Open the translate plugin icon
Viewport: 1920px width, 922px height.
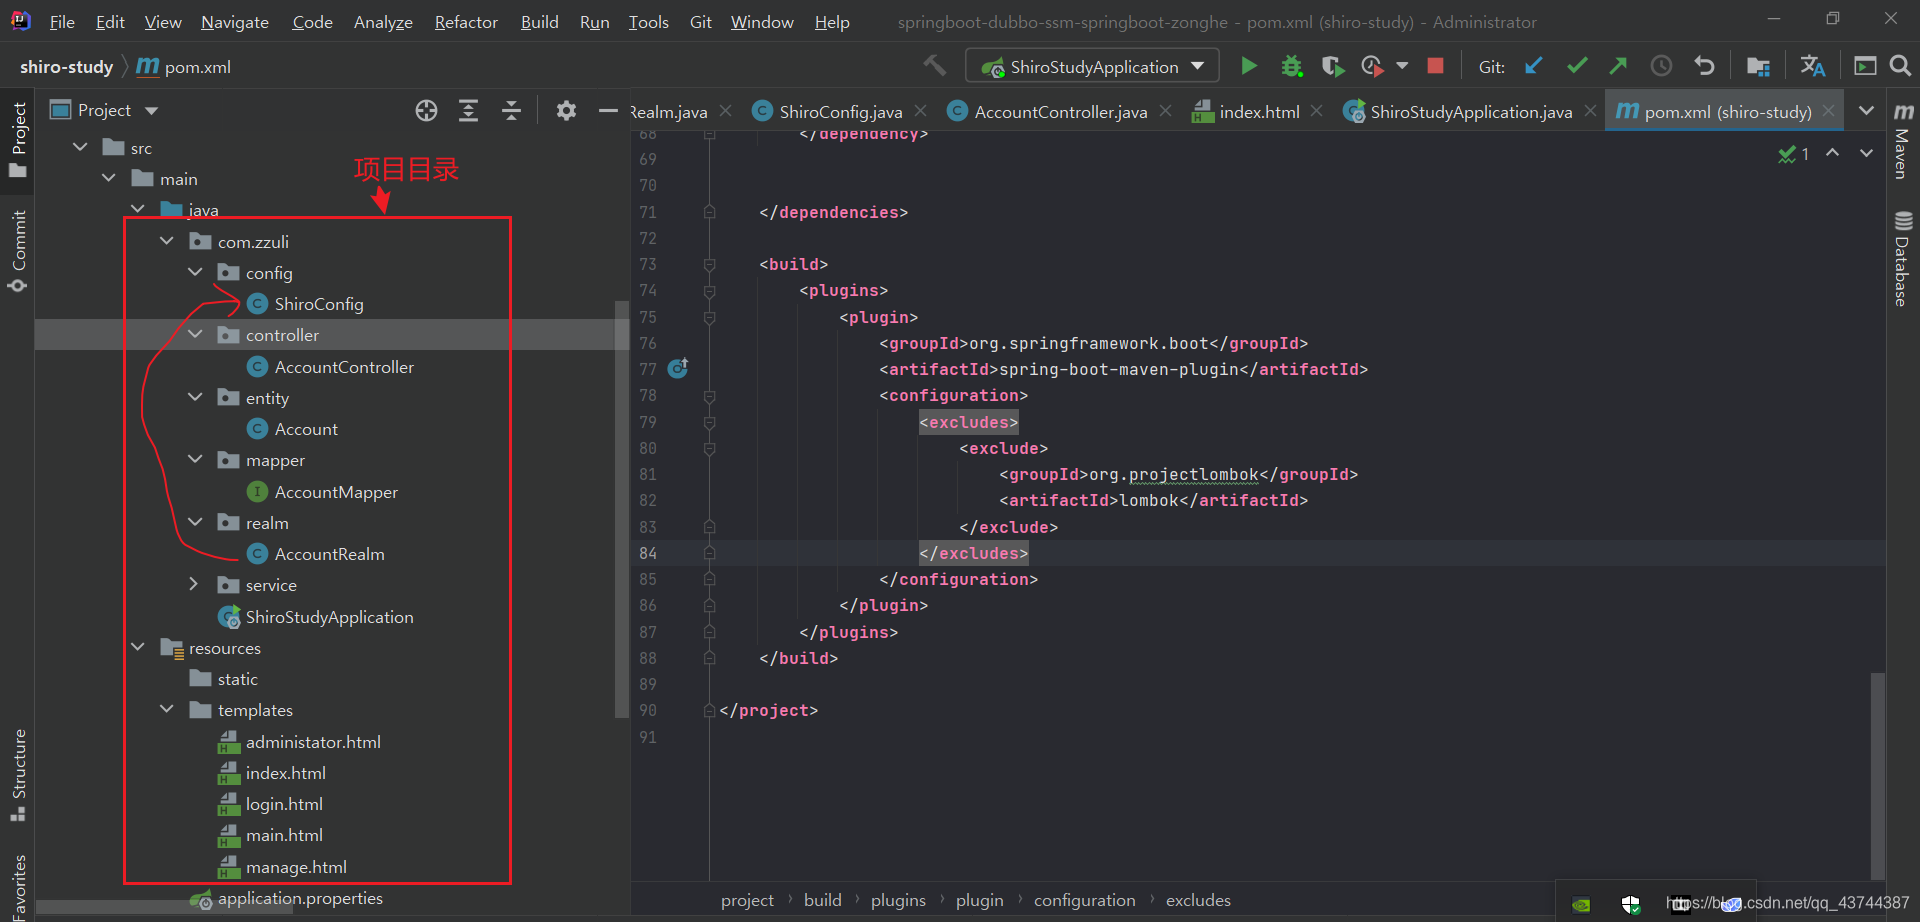click(x=1812, y=66)
